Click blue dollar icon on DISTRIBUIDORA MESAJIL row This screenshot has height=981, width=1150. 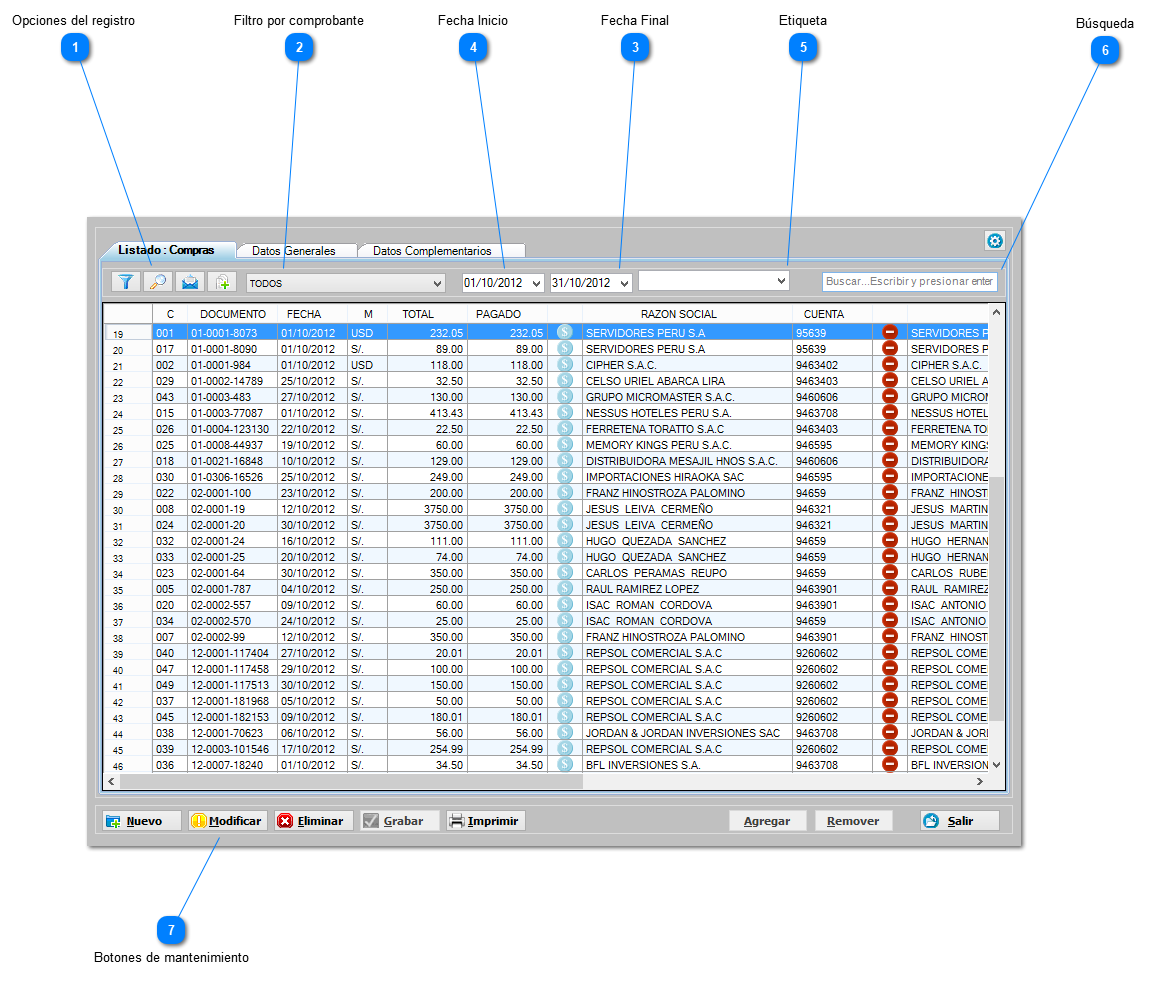click(565, 460)
